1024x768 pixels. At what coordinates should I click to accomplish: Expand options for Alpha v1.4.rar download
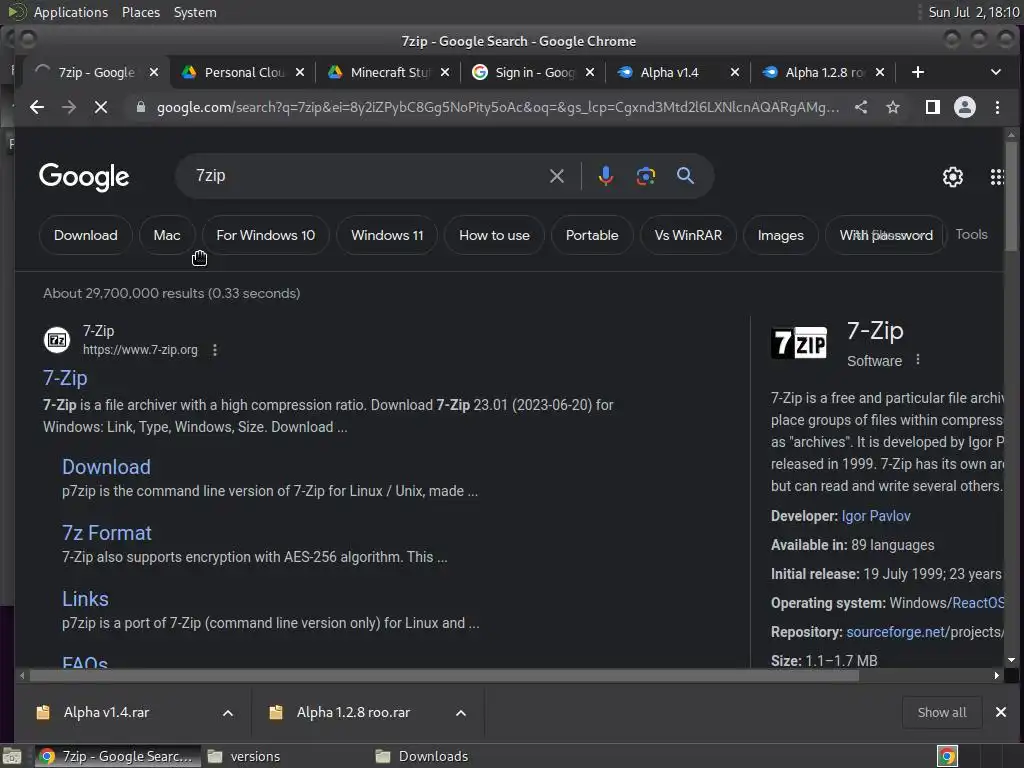point(228,712)
